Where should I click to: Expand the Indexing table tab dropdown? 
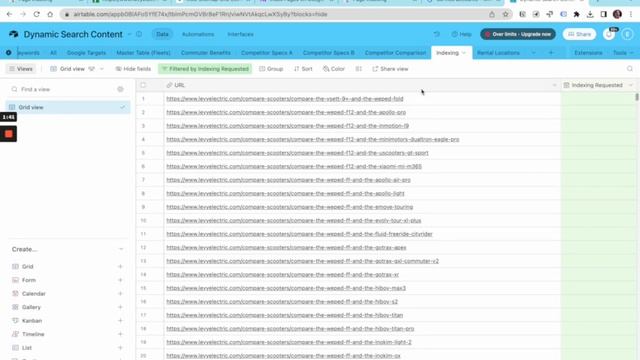(464, 53)
